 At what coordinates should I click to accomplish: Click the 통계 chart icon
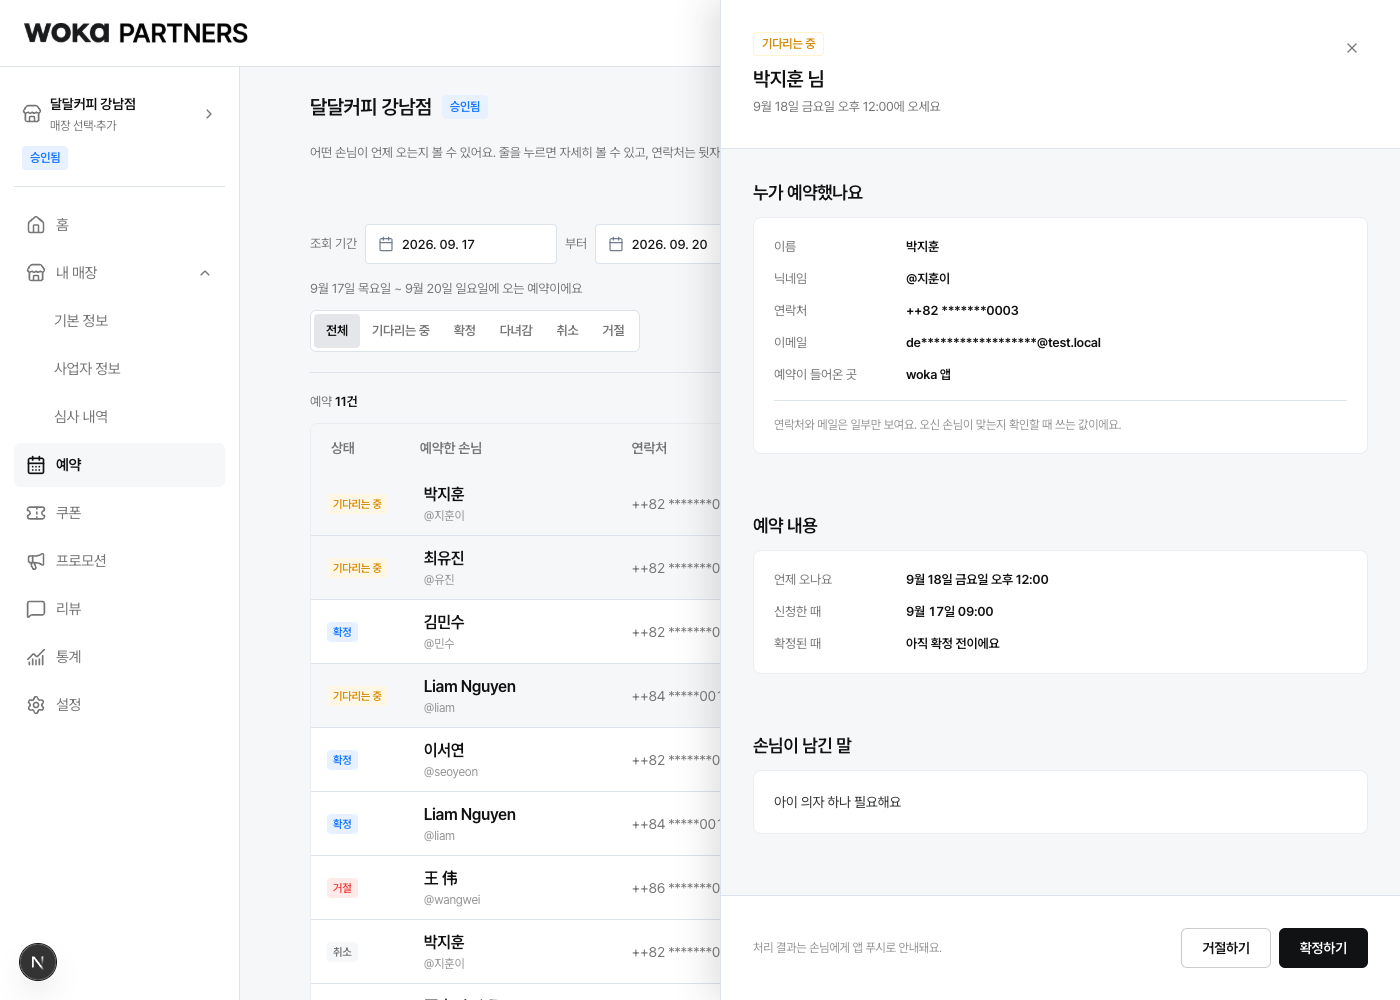(36, 657)
